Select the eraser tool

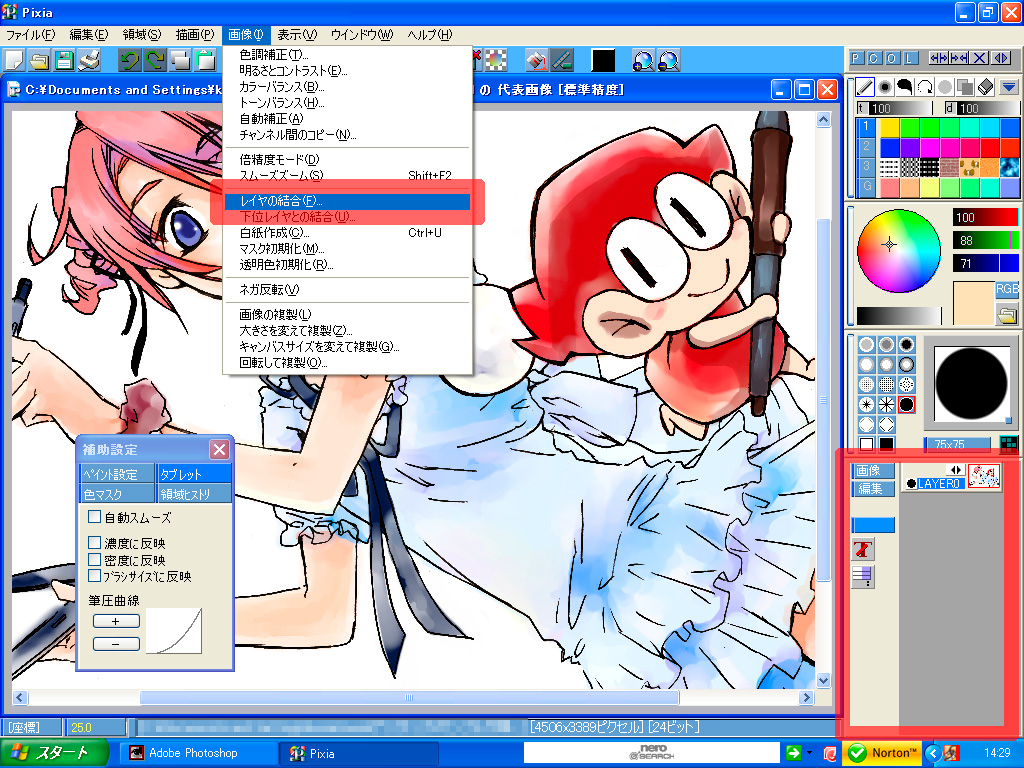click(x=985, y=87)
